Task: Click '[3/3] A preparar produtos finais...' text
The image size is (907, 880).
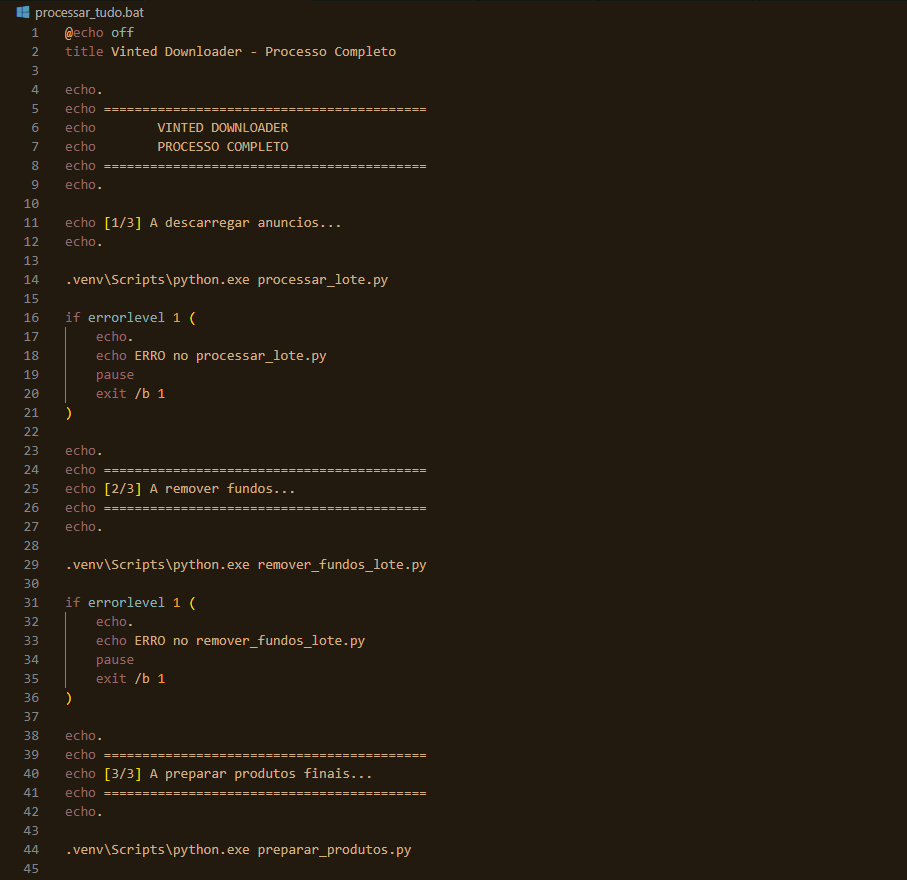Action: [238, 774]
